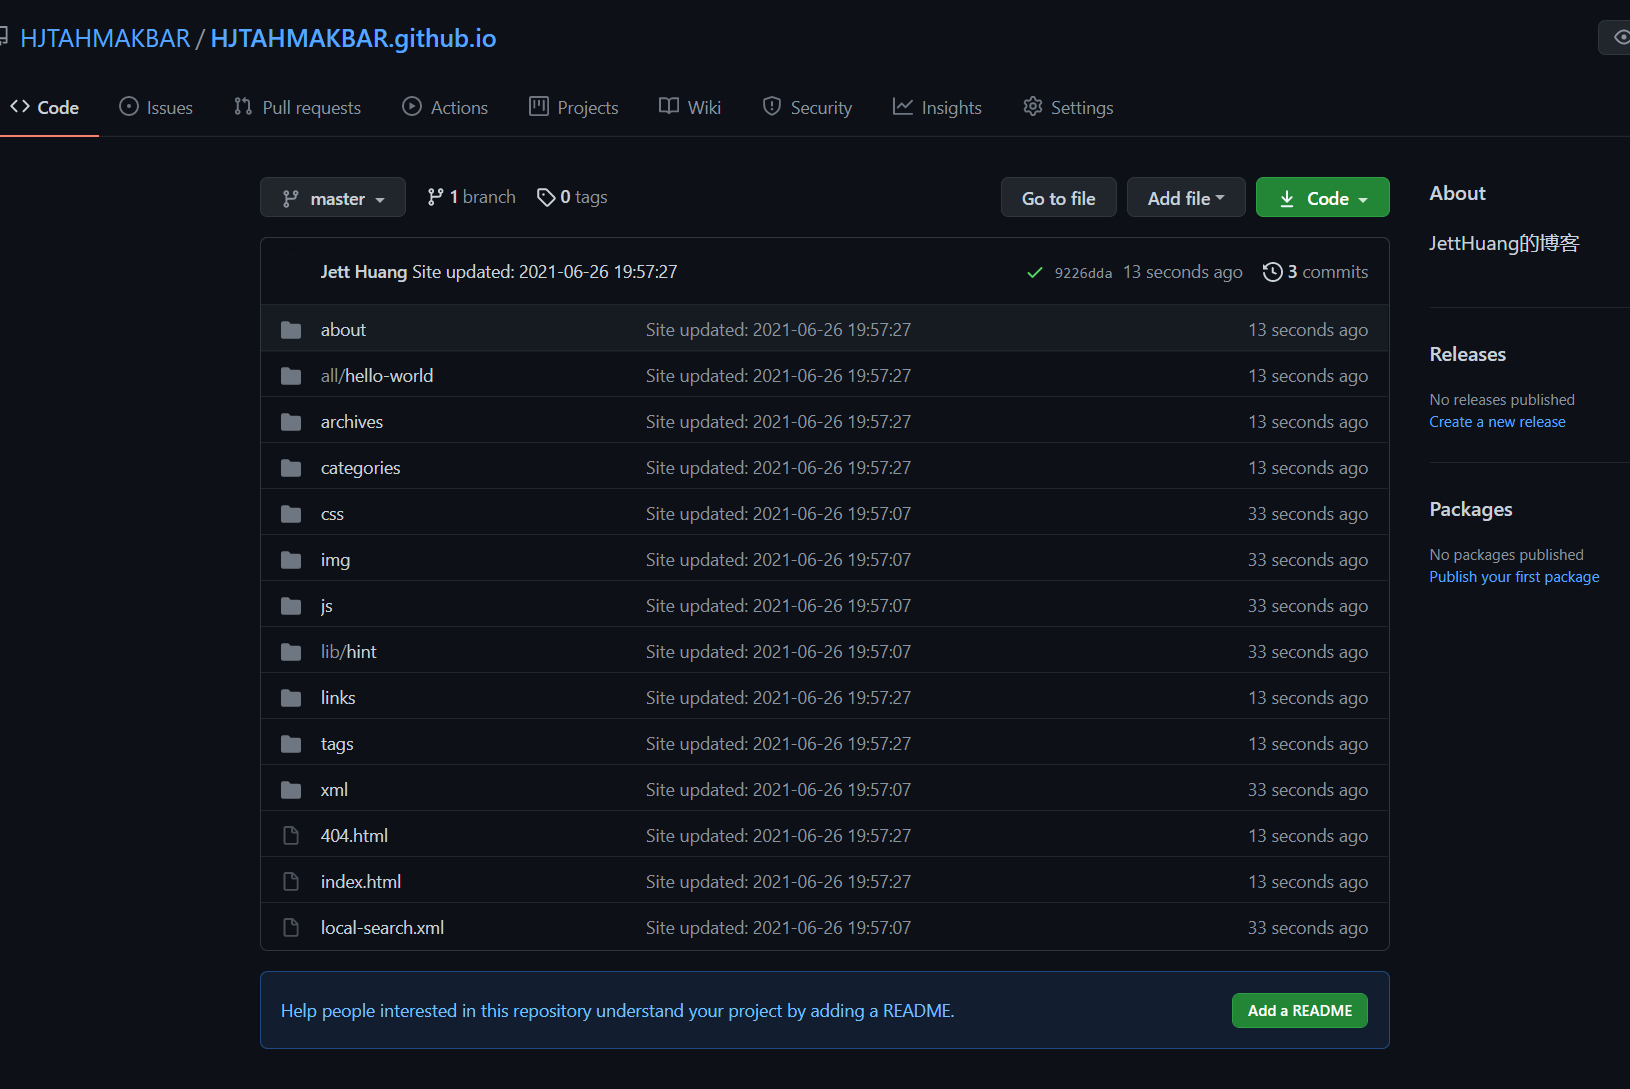Expand the green Code download dropdown
Image resolution: width=1630 pixels, height=1089 pixels.
click(1322, 198)
